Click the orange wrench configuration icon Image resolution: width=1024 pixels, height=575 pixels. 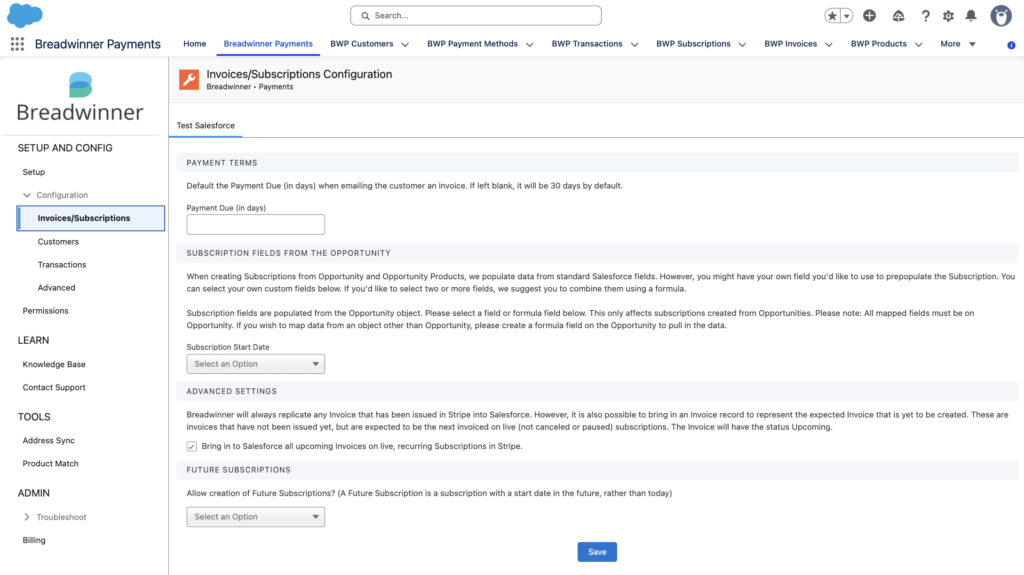pyautogui.click(x=189, y=80)
